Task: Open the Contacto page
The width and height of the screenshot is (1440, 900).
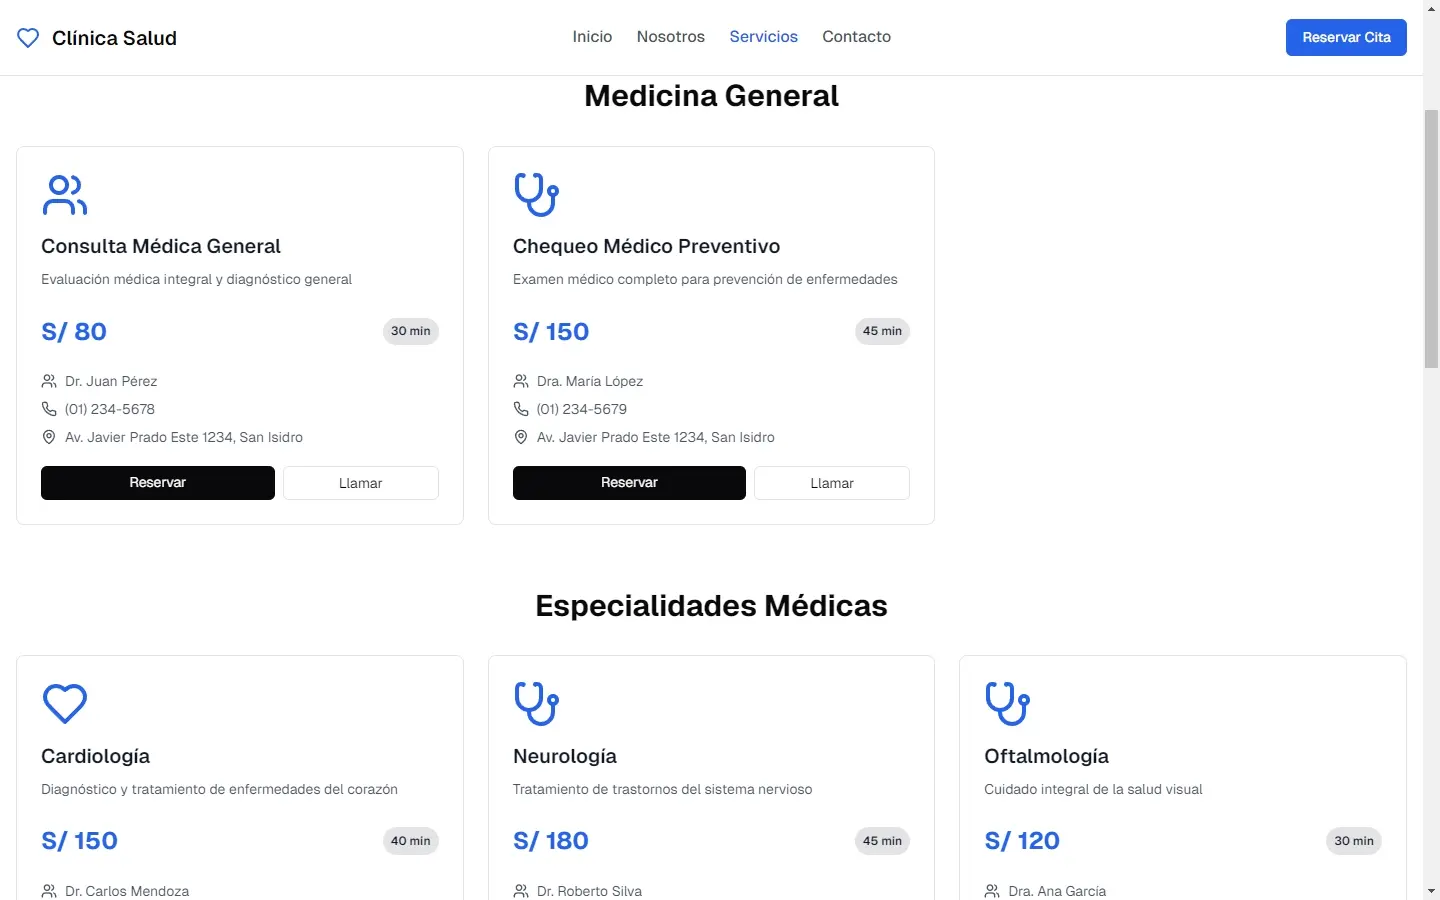Action: [x=856, y=36]
